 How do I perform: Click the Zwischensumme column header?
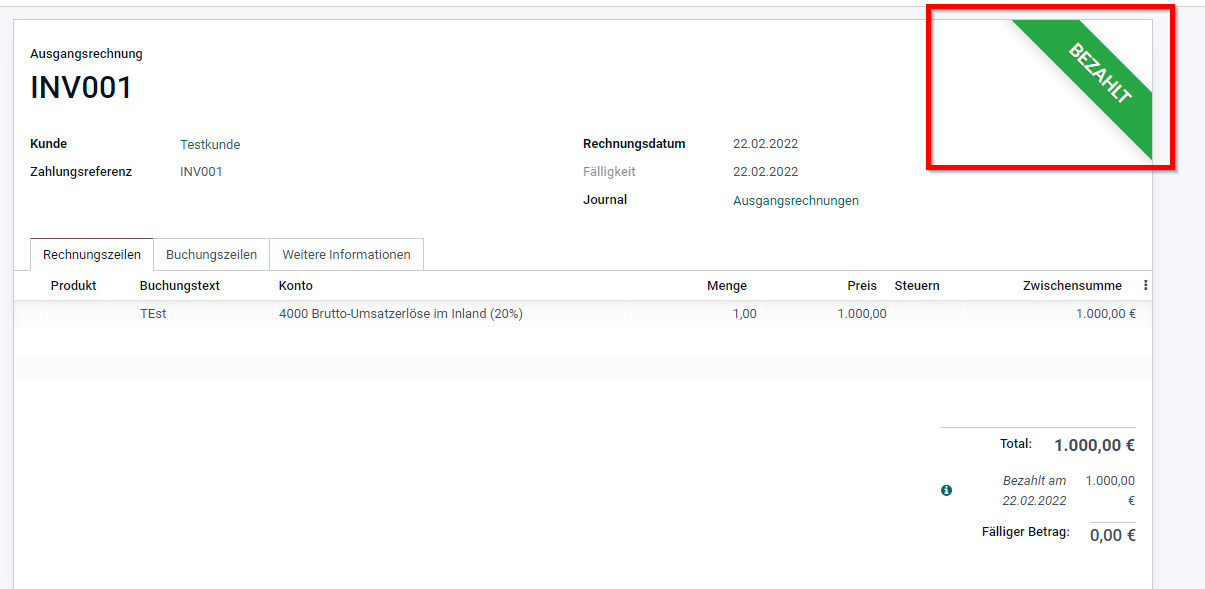(x=1072, y=285)
